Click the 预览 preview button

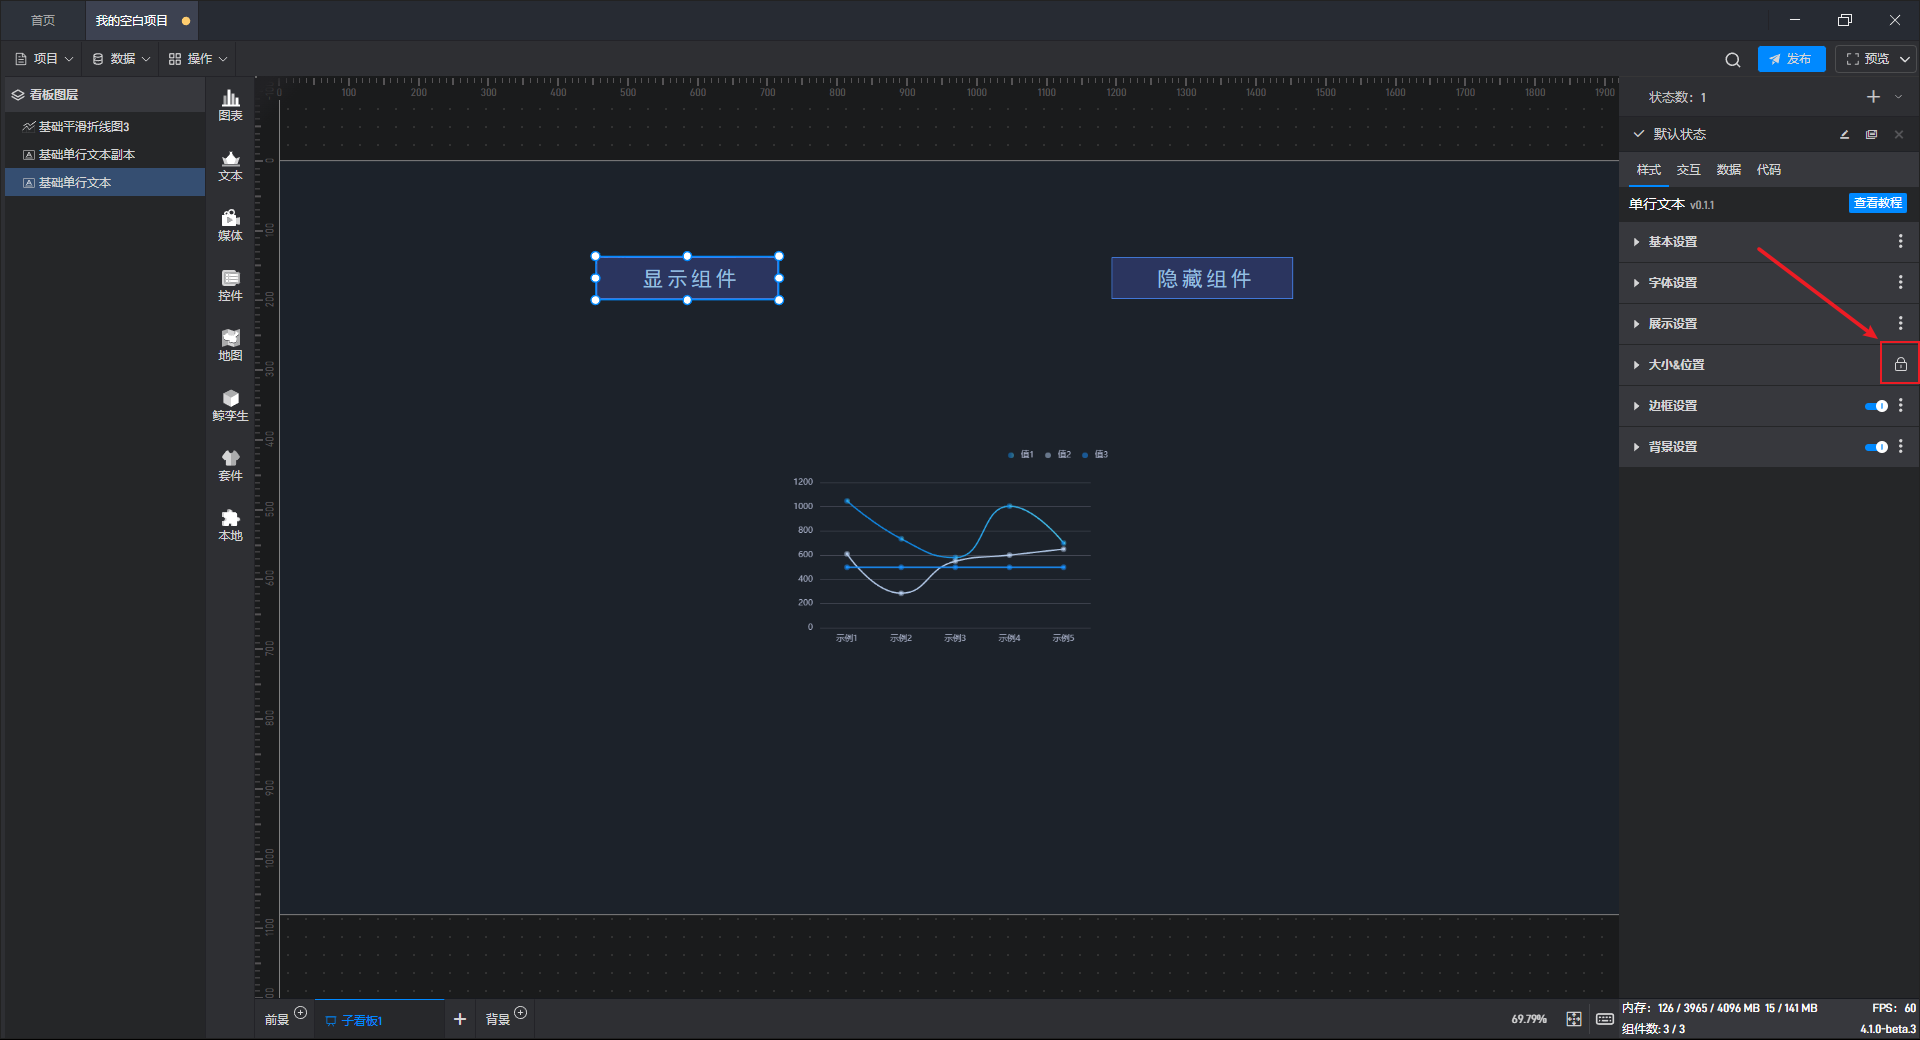1868,59
